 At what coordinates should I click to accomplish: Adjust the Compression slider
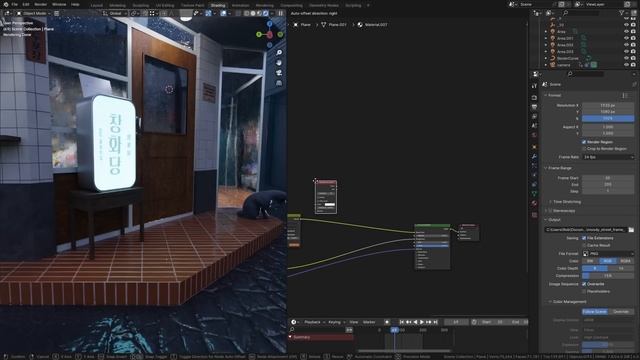[x=608, y=276]
